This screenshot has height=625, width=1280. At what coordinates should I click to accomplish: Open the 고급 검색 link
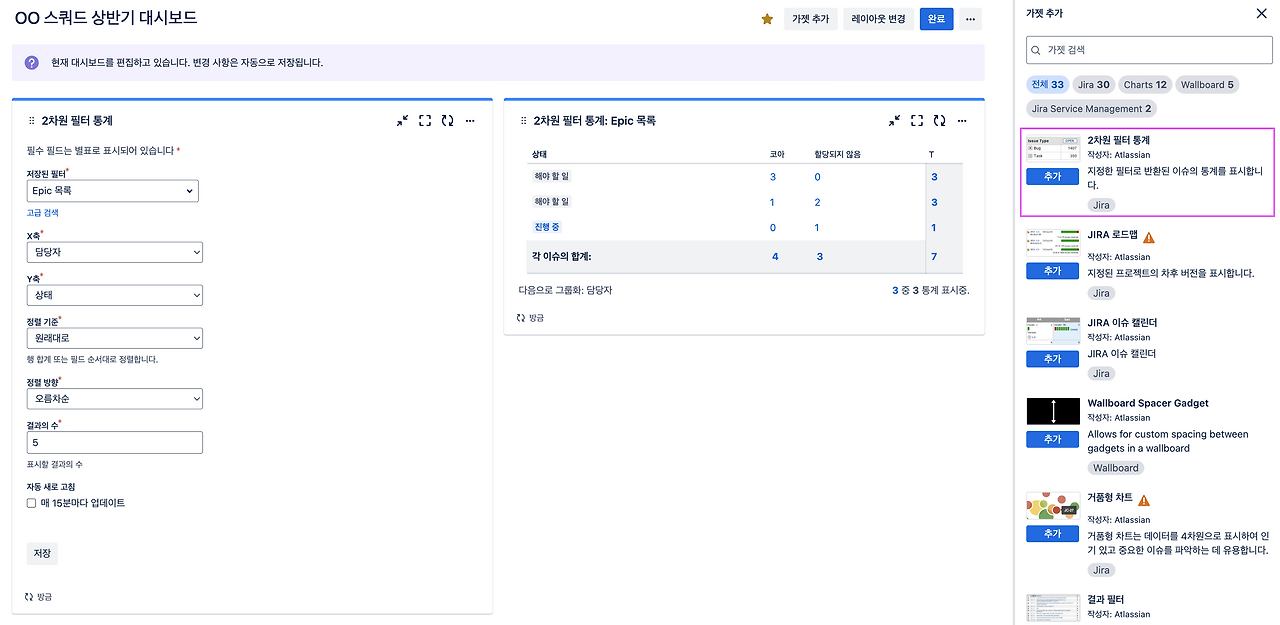point(41,212)
